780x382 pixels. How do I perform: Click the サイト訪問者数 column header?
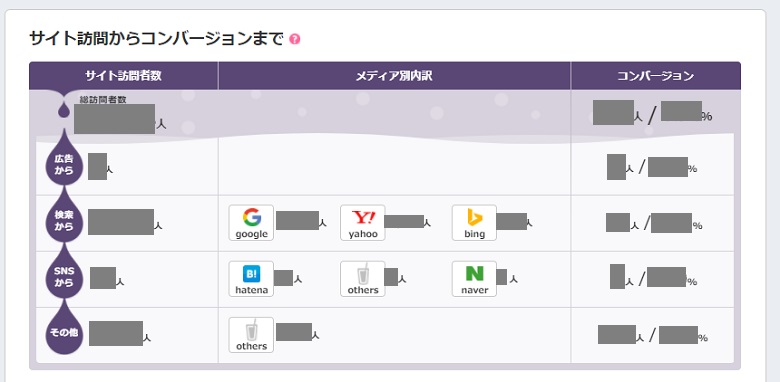[123, 76]
